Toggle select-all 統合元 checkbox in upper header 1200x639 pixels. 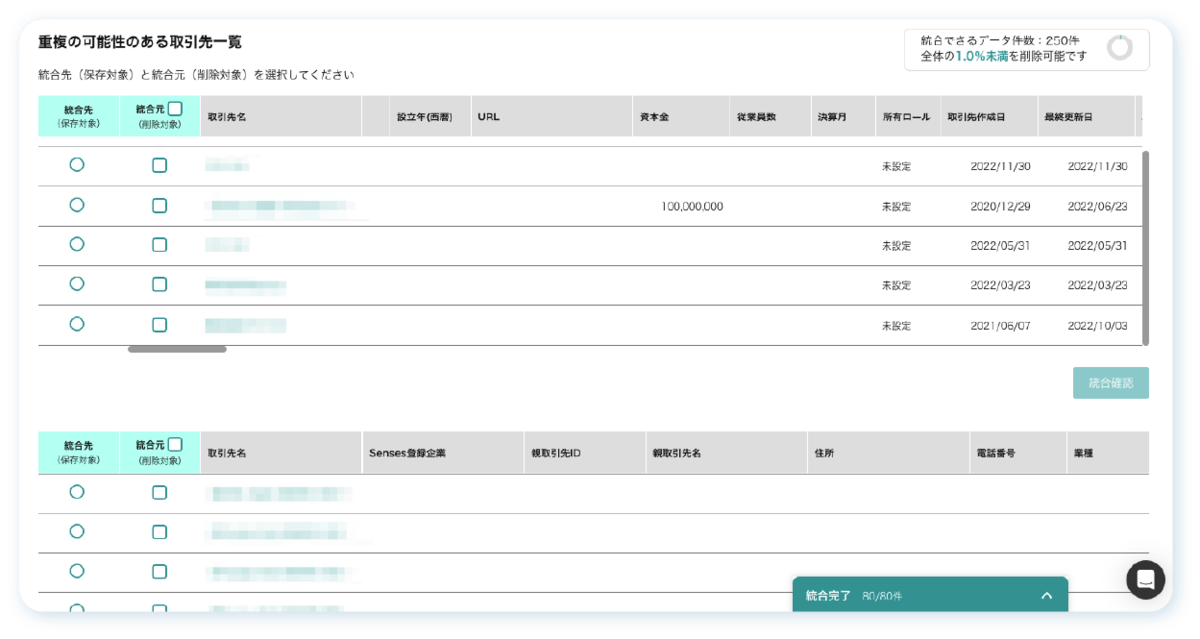tap(175, 109)
